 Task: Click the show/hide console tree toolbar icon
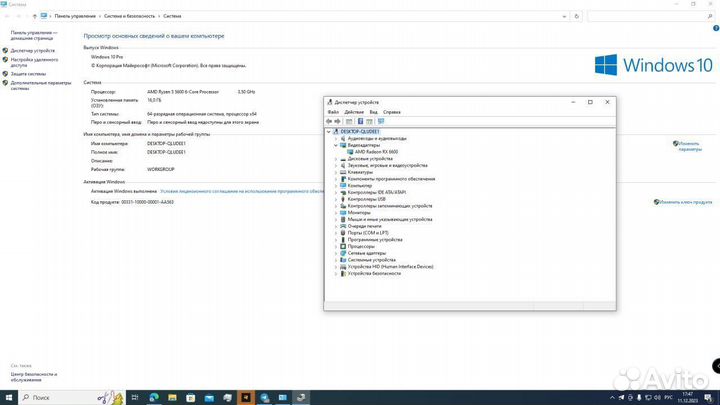coord(349,121)
